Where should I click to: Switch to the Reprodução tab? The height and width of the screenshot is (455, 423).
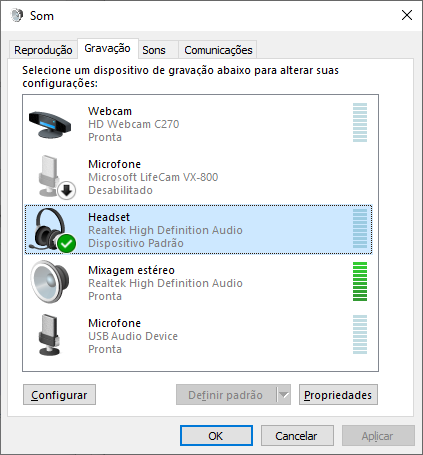coord(43,50)
